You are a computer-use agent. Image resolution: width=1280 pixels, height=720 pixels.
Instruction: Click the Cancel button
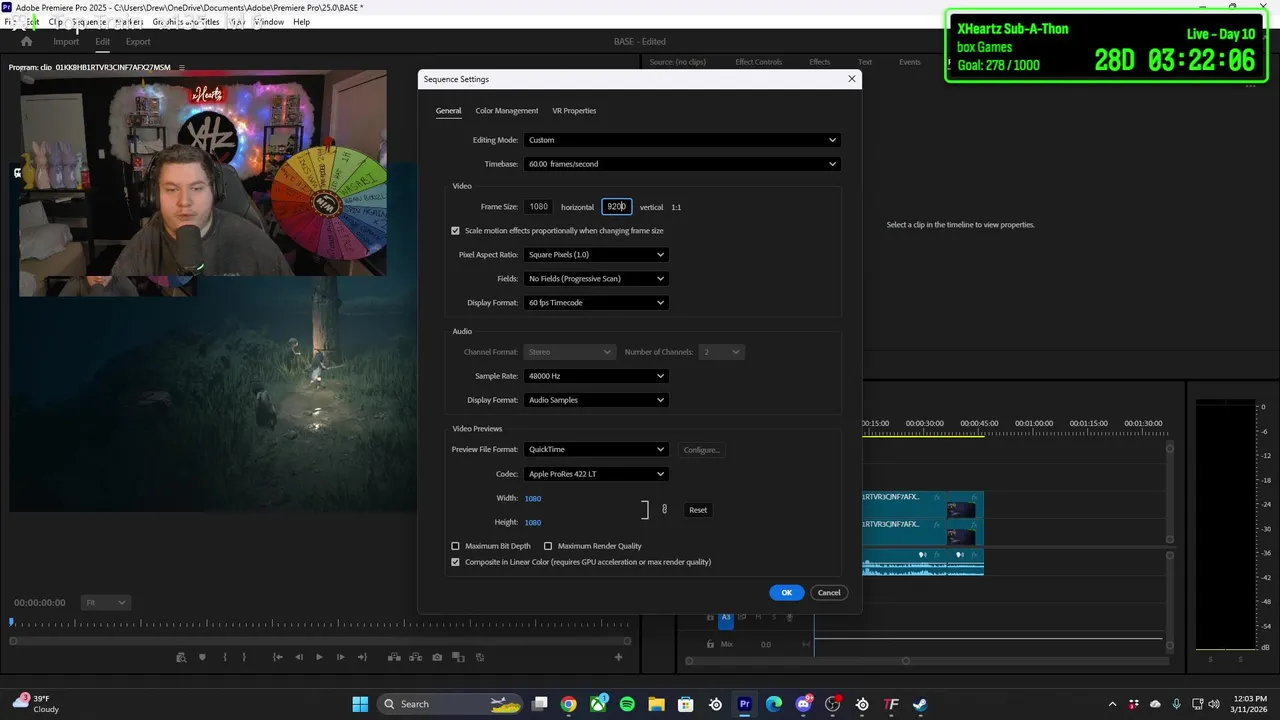829,593
